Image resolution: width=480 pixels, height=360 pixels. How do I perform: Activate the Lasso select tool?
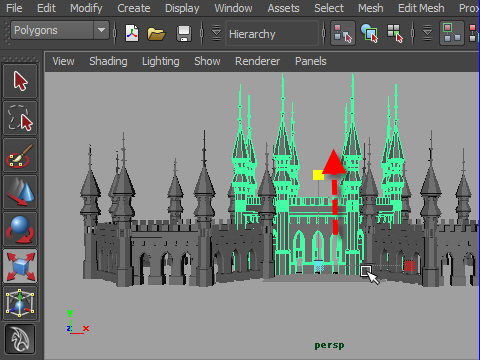20,118
